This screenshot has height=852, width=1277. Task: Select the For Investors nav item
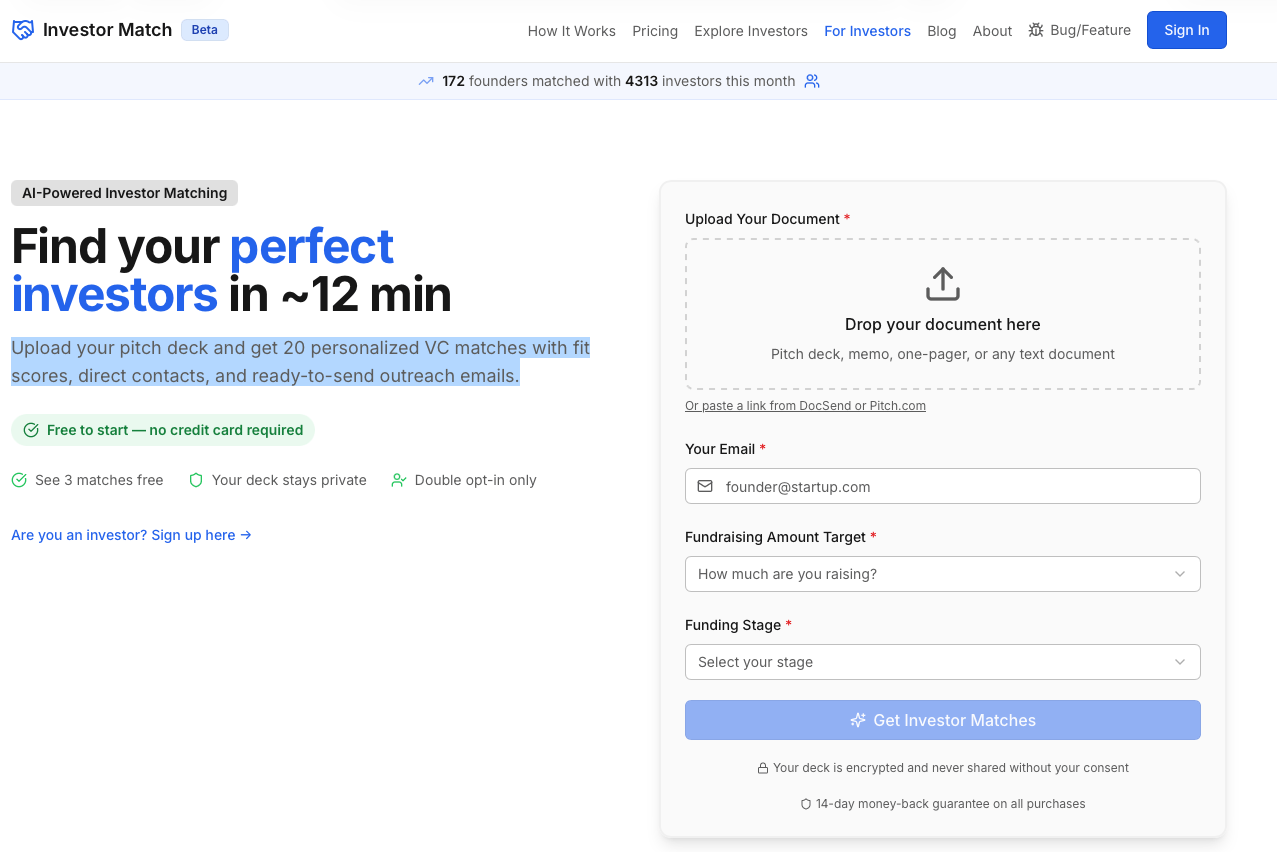[867, 31]
